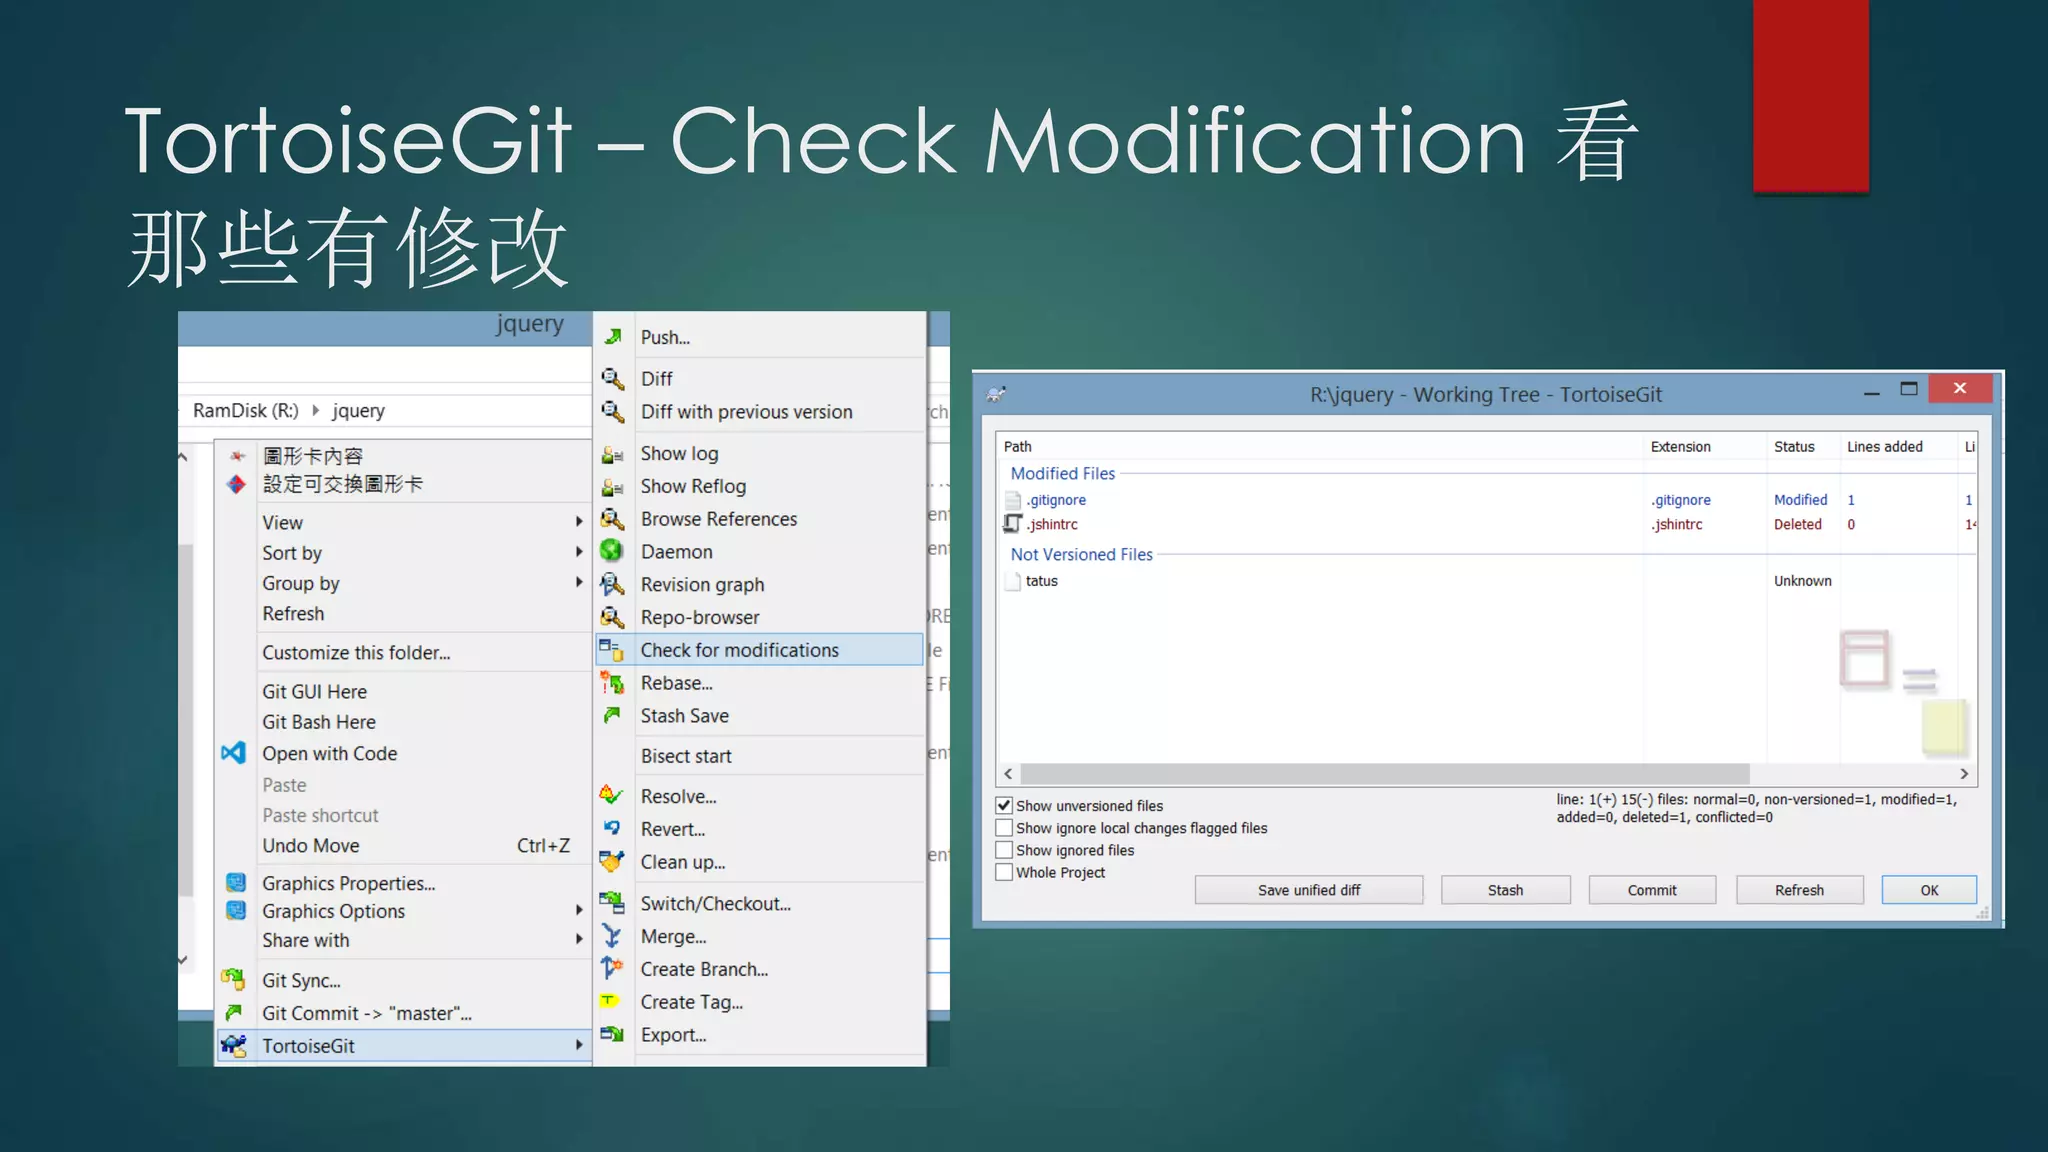This screenshot has width=2048, height=1152.
Task: Click the Stash Save icon
Action: point(612,715)
